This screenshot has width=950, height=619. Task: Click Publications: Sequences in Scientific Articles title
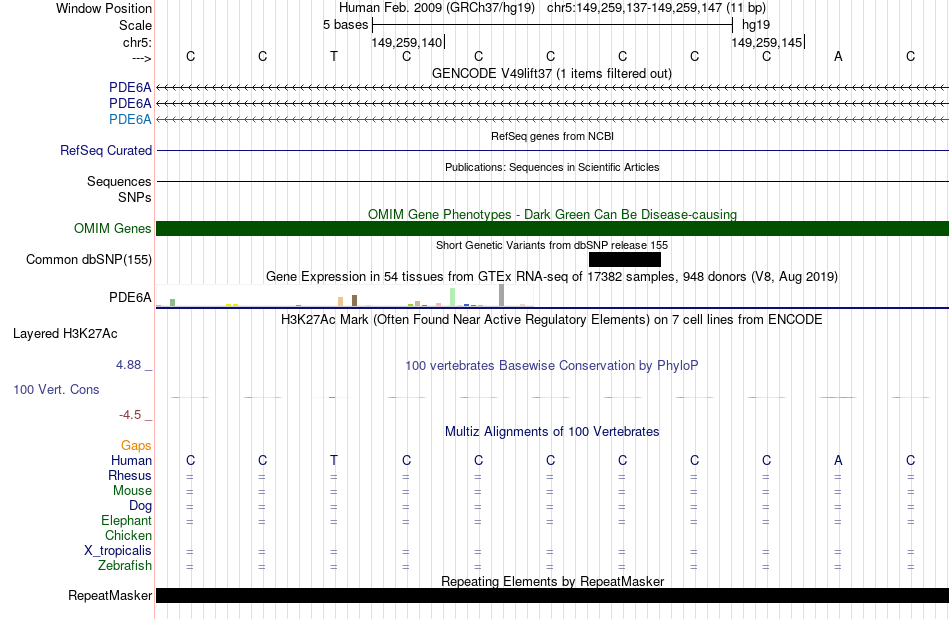[552, 167]
